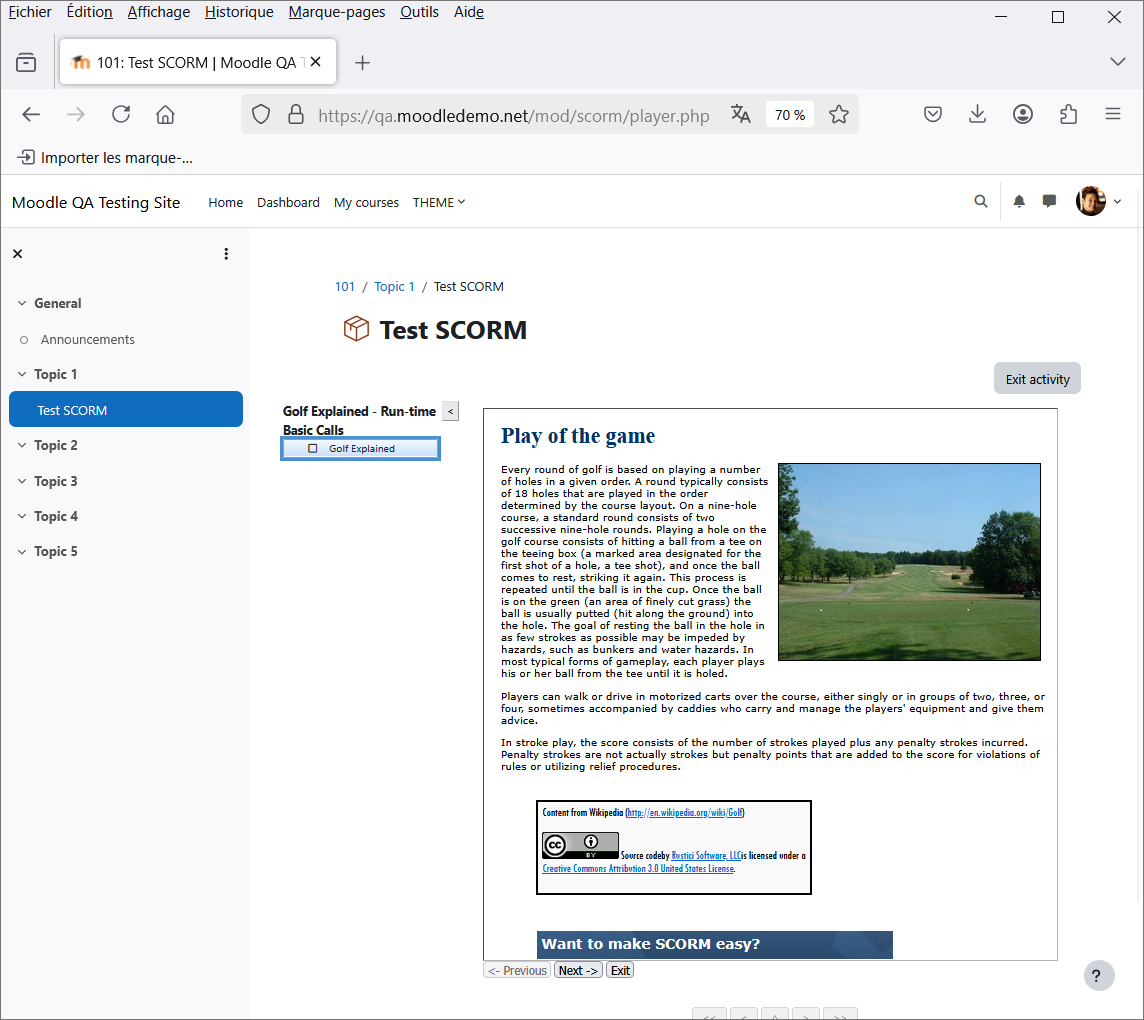1144x1020 pixels.
Task: Follow the 101 breadcrumb link
Action: (x=344, y=287)
